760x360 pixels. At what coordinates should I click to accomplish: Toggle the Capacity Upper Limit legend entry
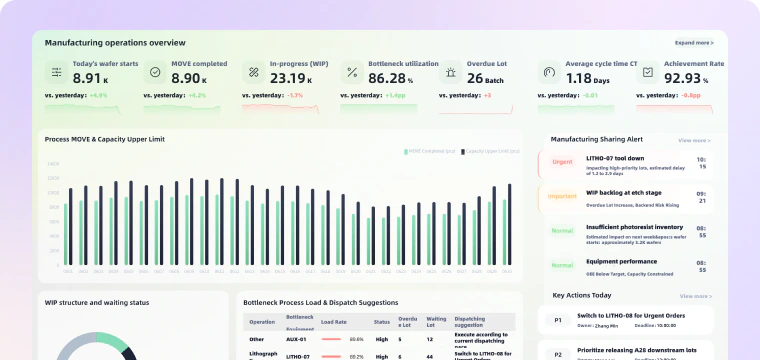coord(491,152)
